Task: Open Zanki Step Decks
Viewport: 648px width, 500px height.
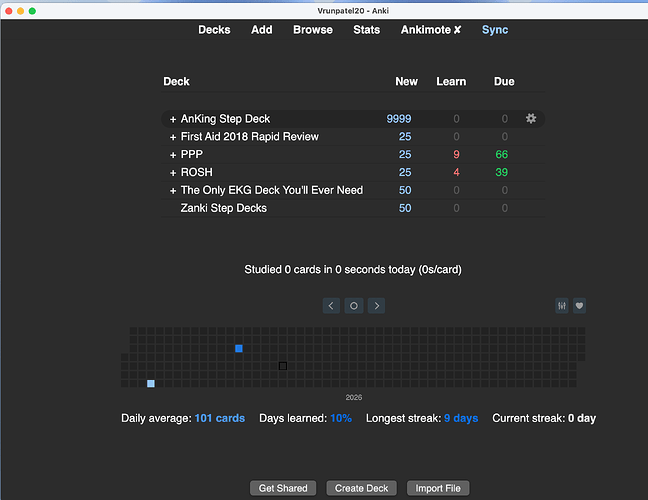Action: coord(224,208)
